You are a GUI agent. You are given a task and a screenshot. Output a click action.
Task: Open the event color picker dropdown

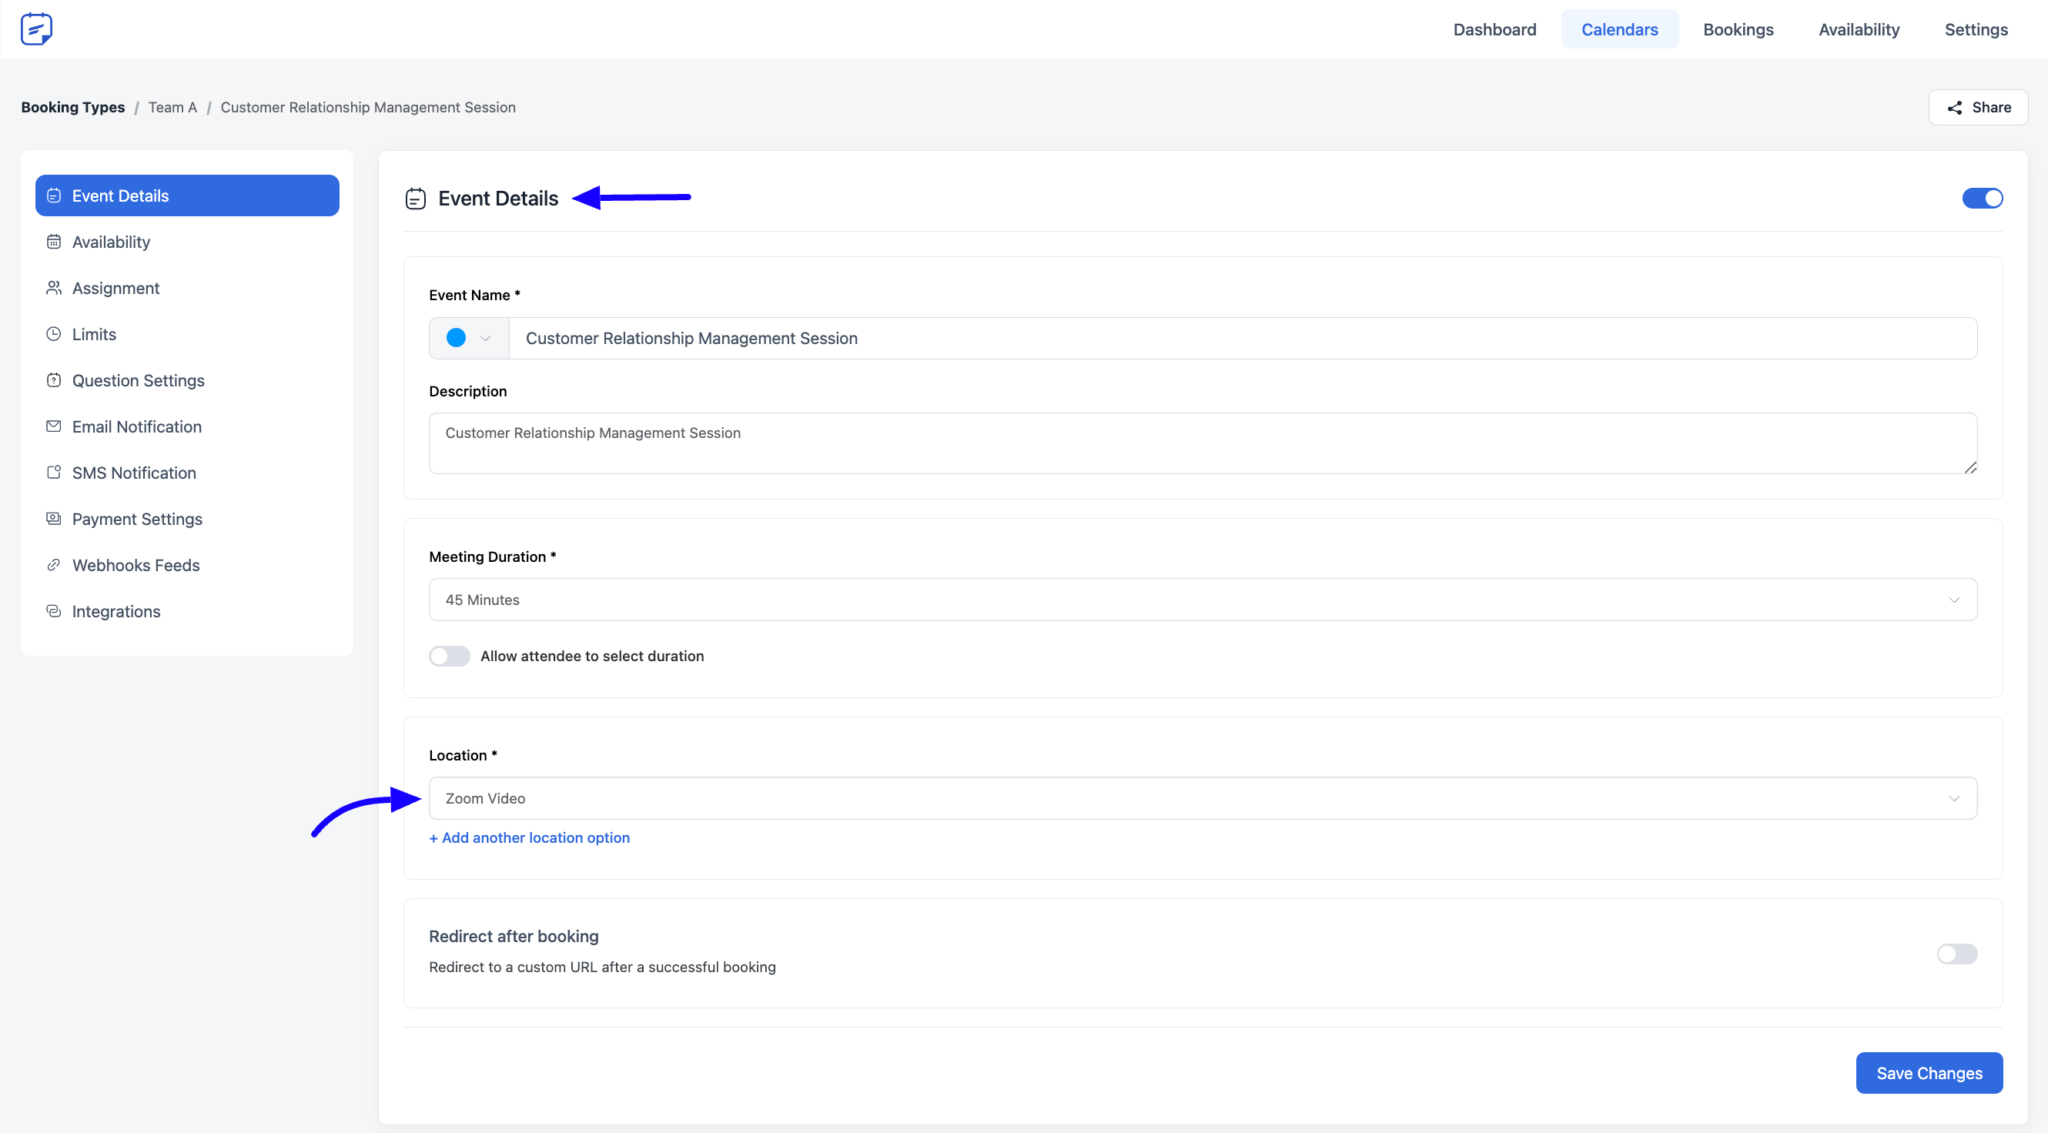click(x=469, y=338)
